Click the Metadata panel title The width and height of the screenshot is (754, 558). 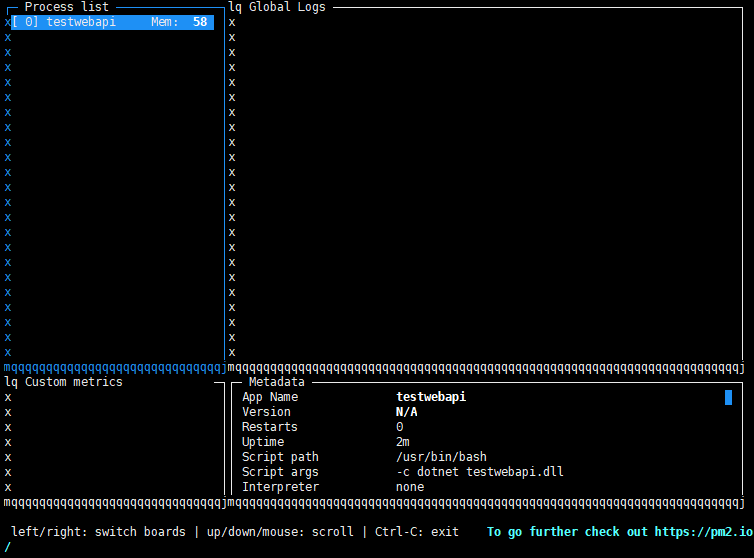point(276,382)
